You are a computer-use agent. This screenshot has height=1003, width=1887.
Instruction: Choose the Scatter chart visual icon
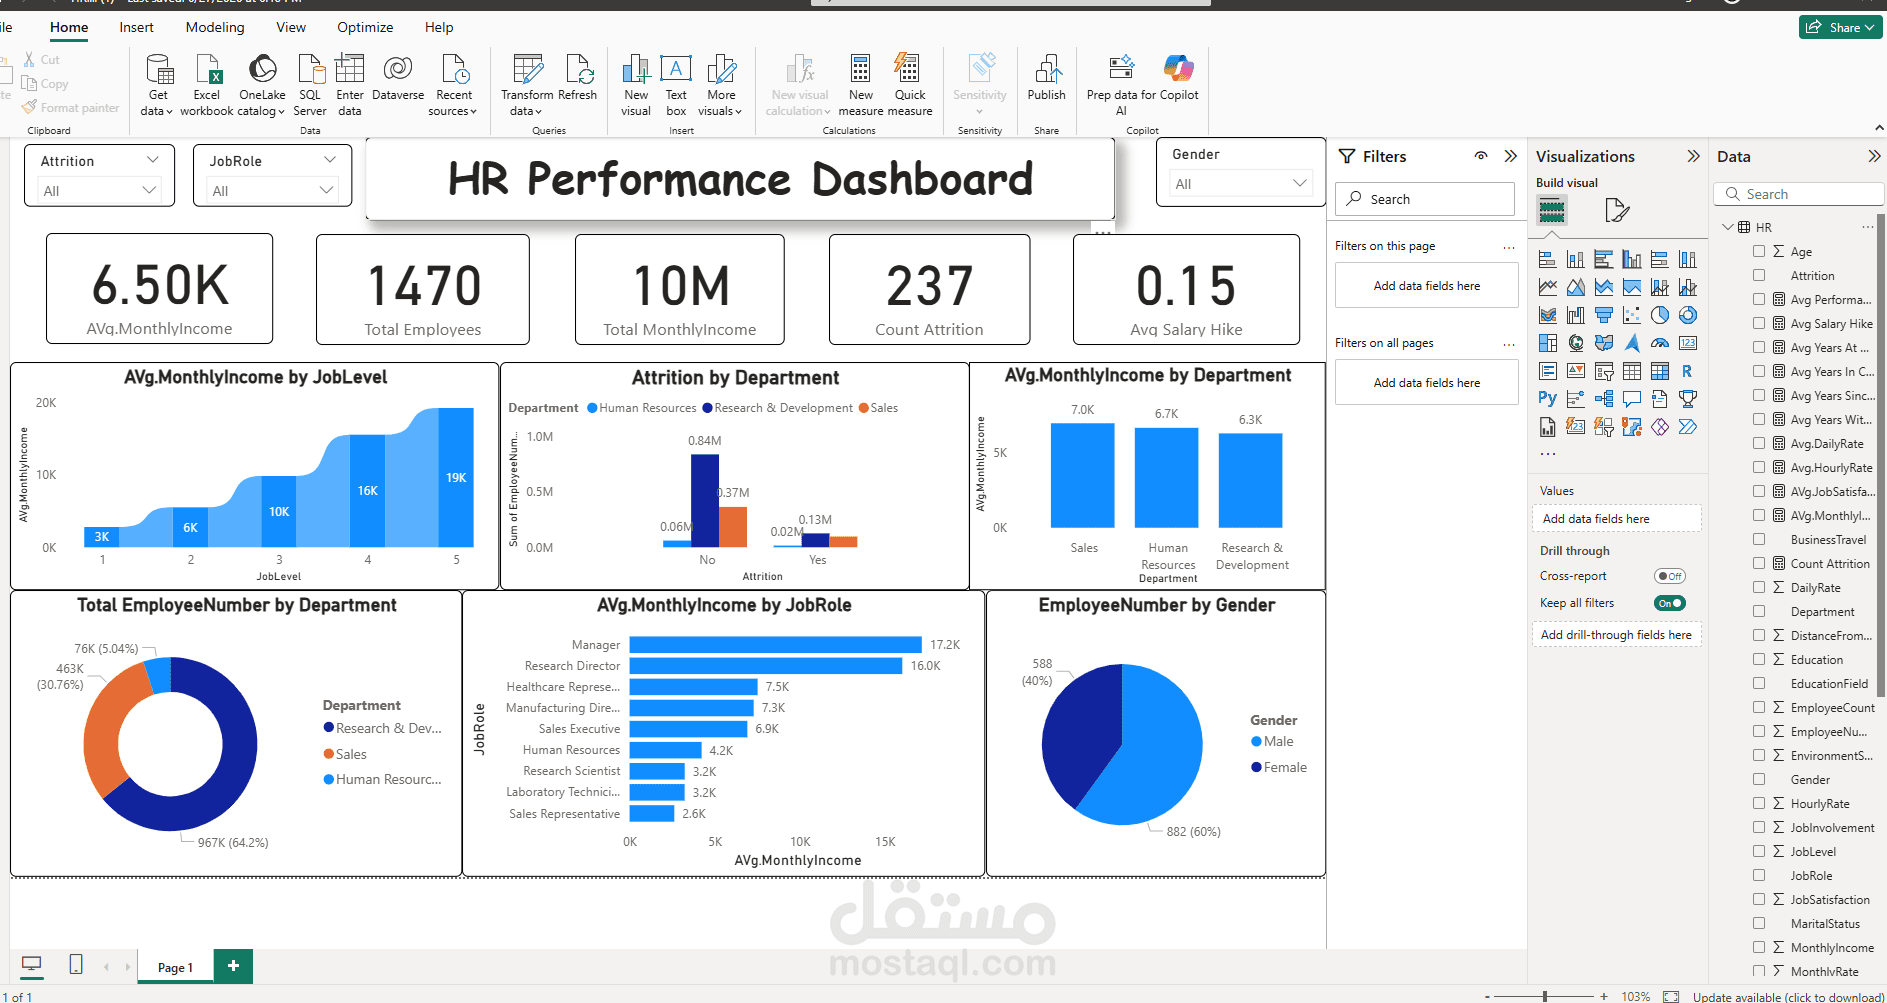click(1632, 315)
